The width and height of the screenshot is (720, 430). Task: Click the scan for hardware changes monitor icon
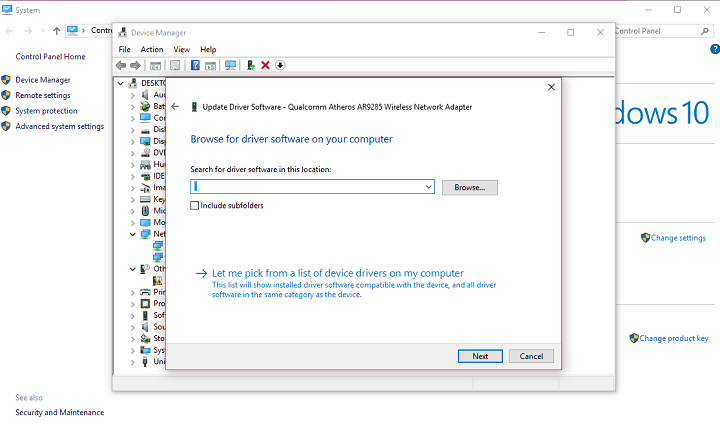tap(231, 65)
